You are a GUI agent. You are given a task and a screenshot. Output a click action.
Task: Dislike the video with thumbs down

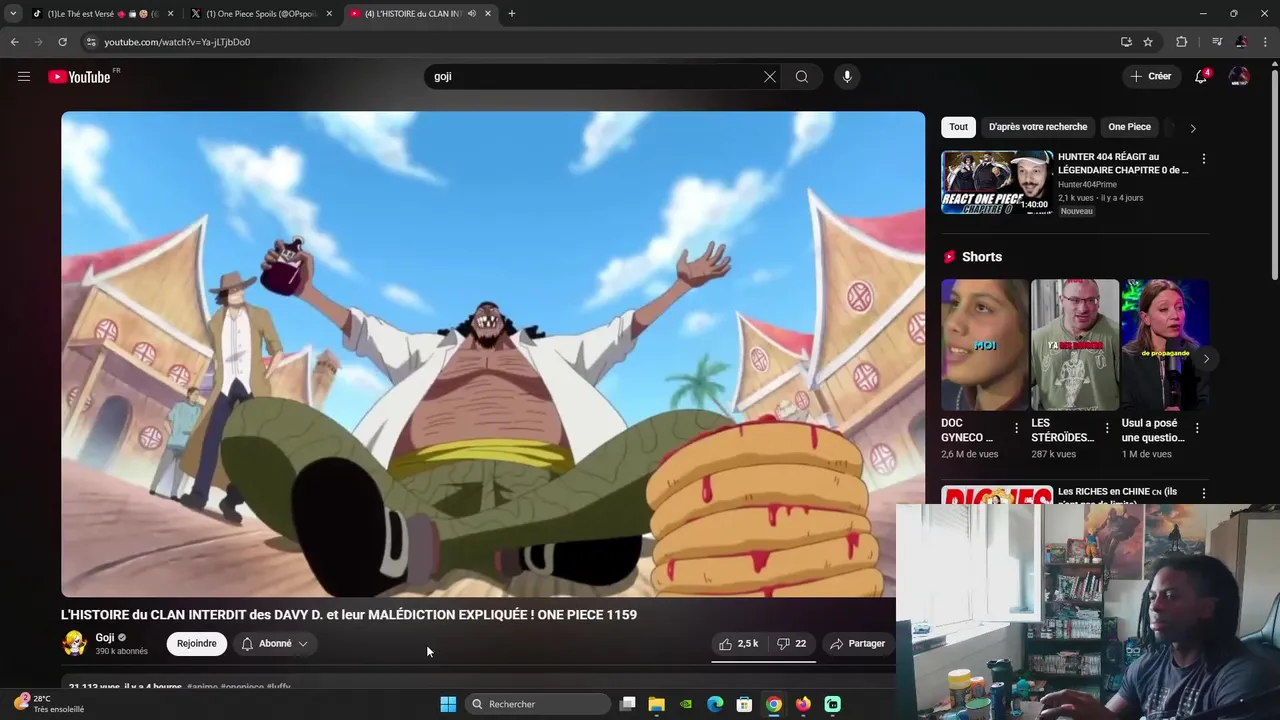pyautogui.click(x=792, y=644)
